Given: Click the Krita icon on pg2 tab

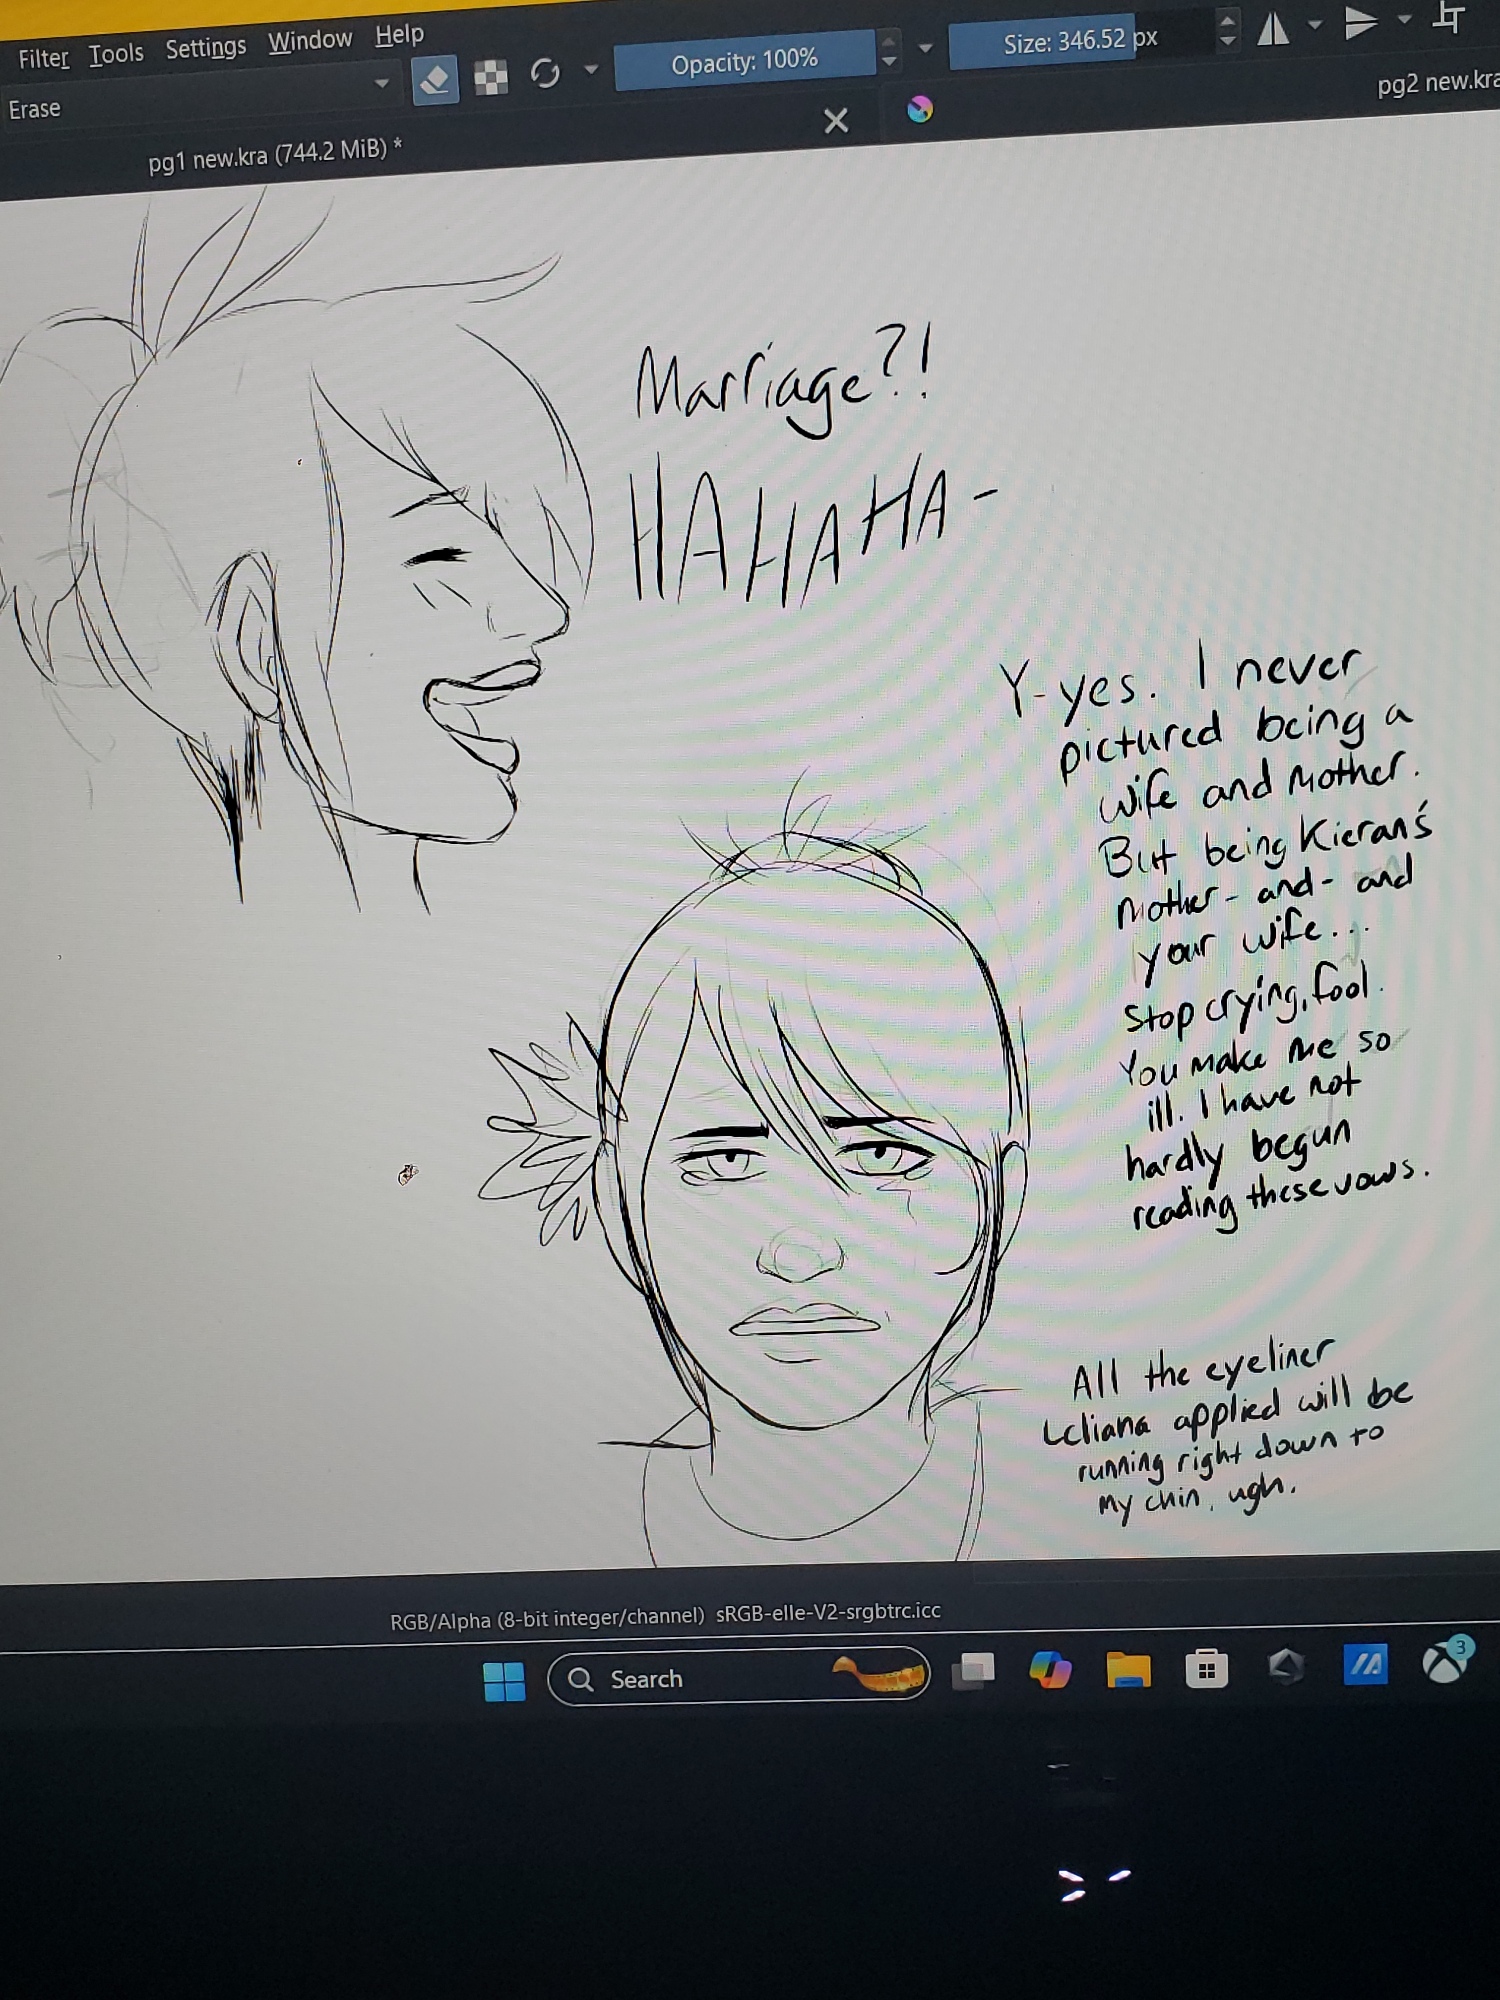Looking at the screenshot, I should click(920, 109).
